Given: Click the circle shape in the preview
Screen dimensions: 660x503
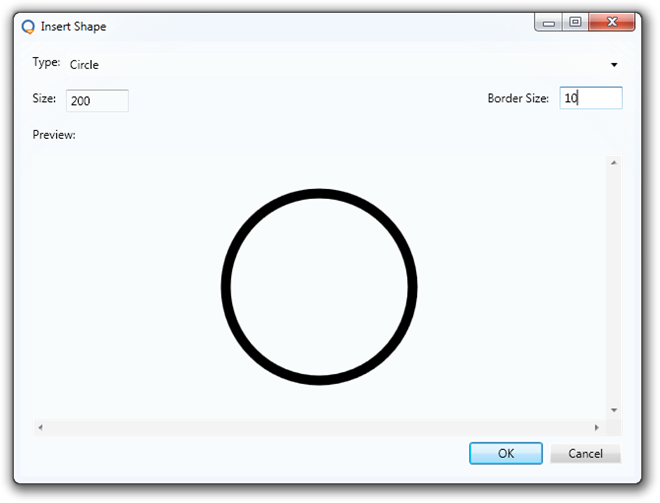Looking at the screenshot, I should coord(319,287).
